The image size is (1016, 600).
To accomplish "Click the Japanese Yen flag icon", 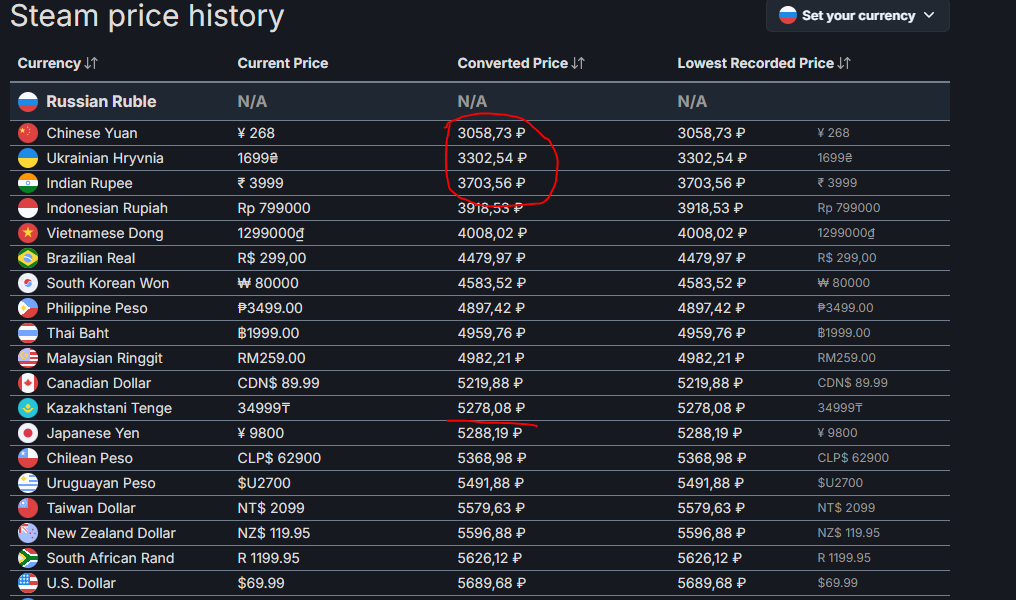I will coord(28,433).
